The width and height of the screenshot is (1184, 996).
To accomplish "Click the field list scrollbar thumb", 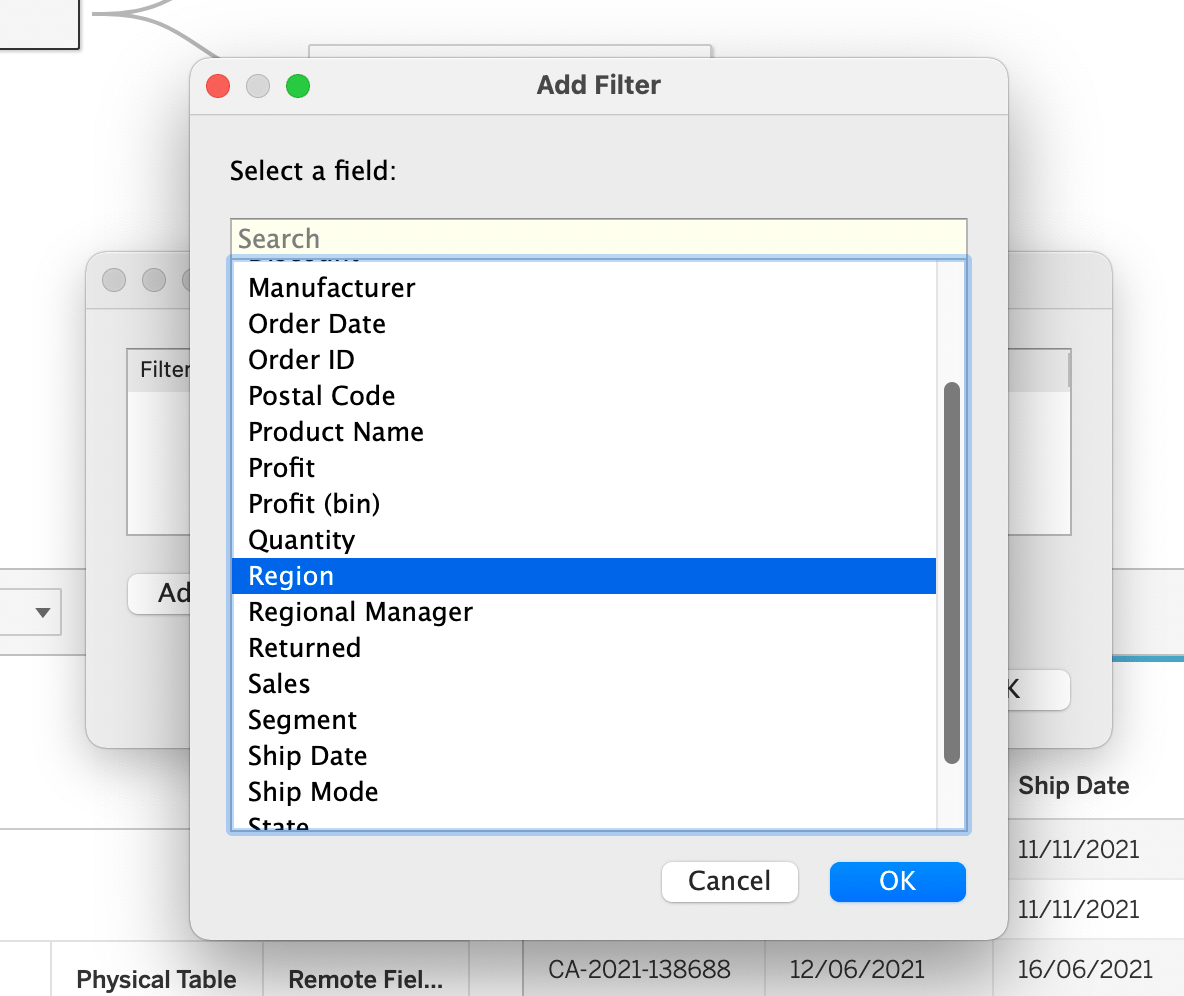I will 951,570.
